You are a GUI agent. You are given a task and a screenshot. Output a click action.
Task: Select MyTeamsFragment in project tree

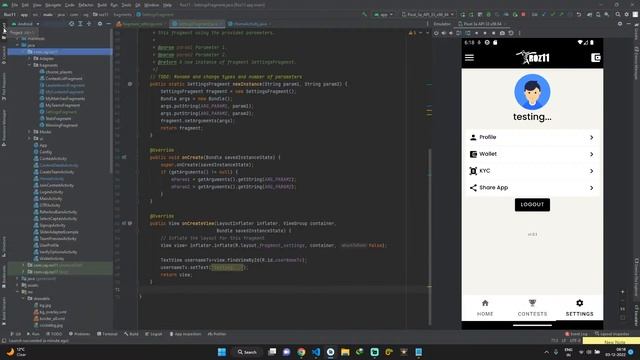[62, 105]
